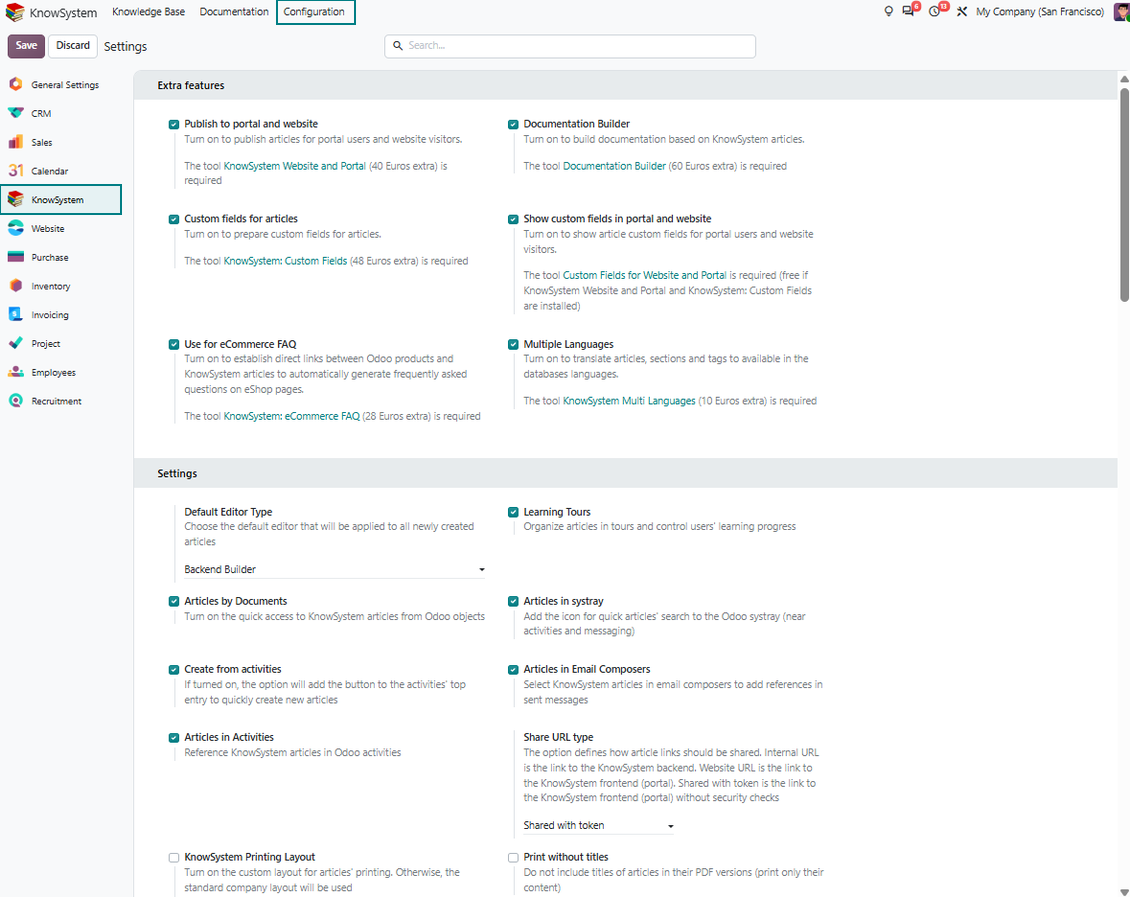Open the Knowledge Base menu
This screenshot has height=897, width=1130.
[148, 12]
